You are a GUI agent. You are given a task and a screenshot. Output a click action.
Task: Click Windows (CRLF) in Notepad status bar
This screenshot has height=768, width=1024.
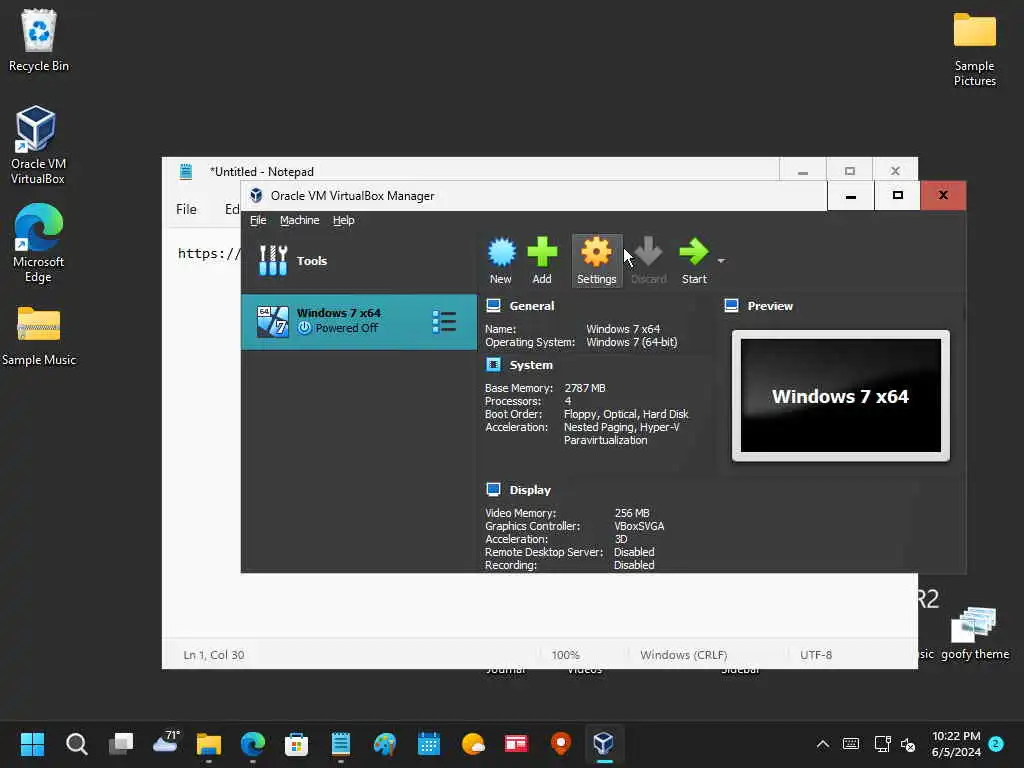pyautogui.click(x=684, y=655)
